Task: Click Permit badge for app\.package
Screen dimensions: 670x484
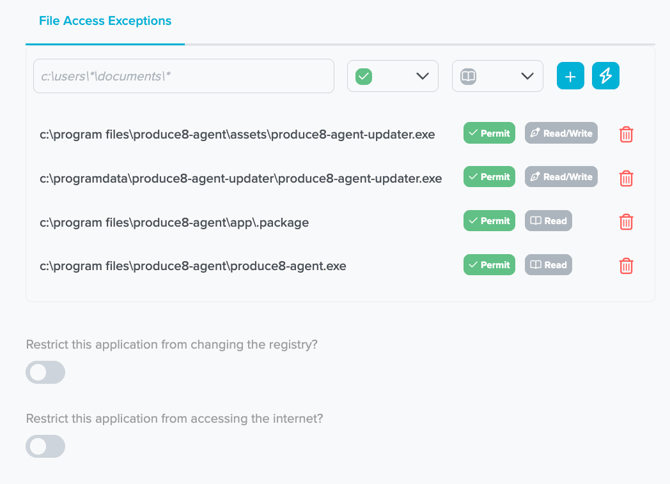Action: point(489,221)
